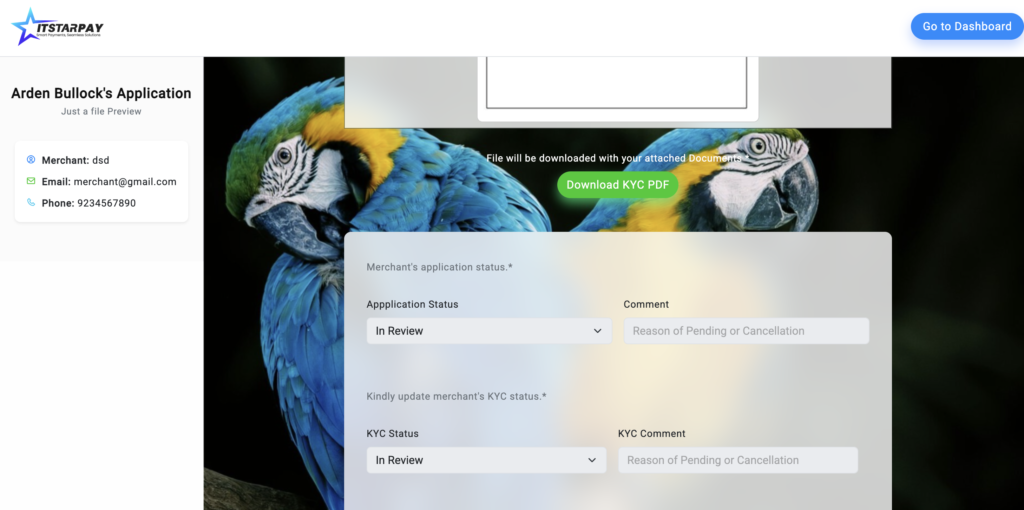Select the KYC Status In Review box
Viewport: 1024px width, 510px height.
coord(487,460)
